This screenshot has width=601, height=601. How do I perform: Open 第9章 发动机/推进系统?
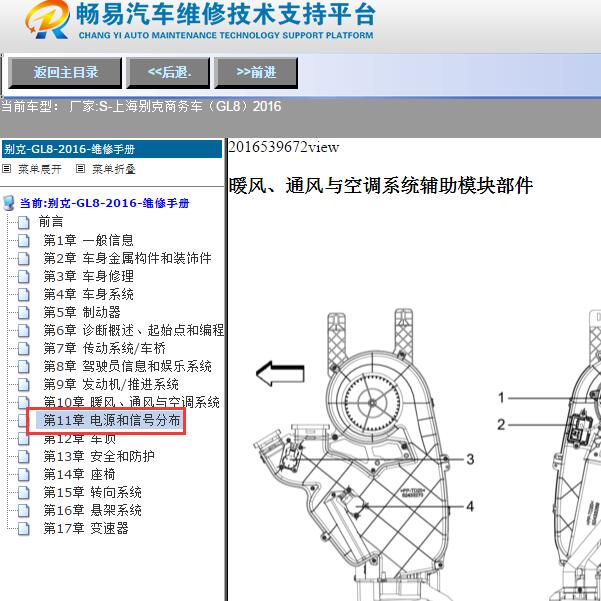111,384
